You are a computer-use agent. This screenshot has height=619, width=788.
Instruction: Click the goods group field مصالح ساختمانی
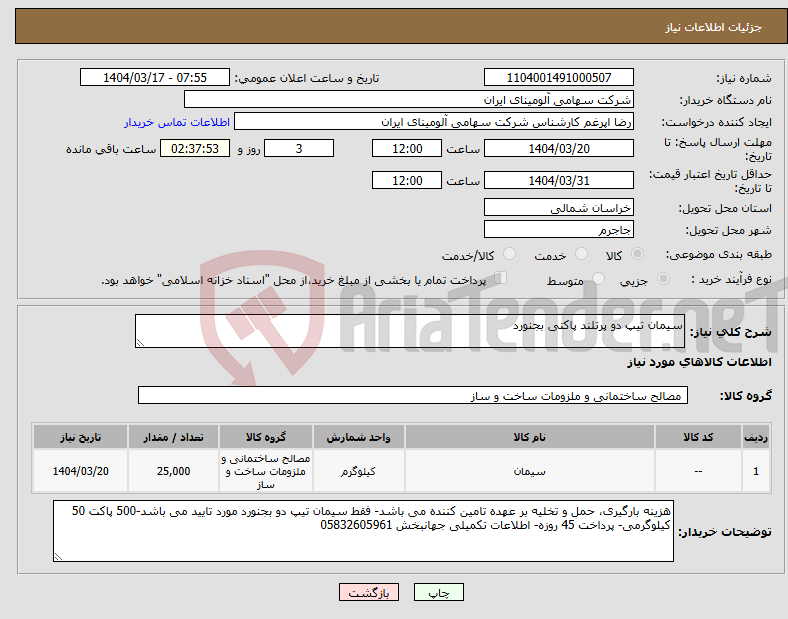point(413,395)
